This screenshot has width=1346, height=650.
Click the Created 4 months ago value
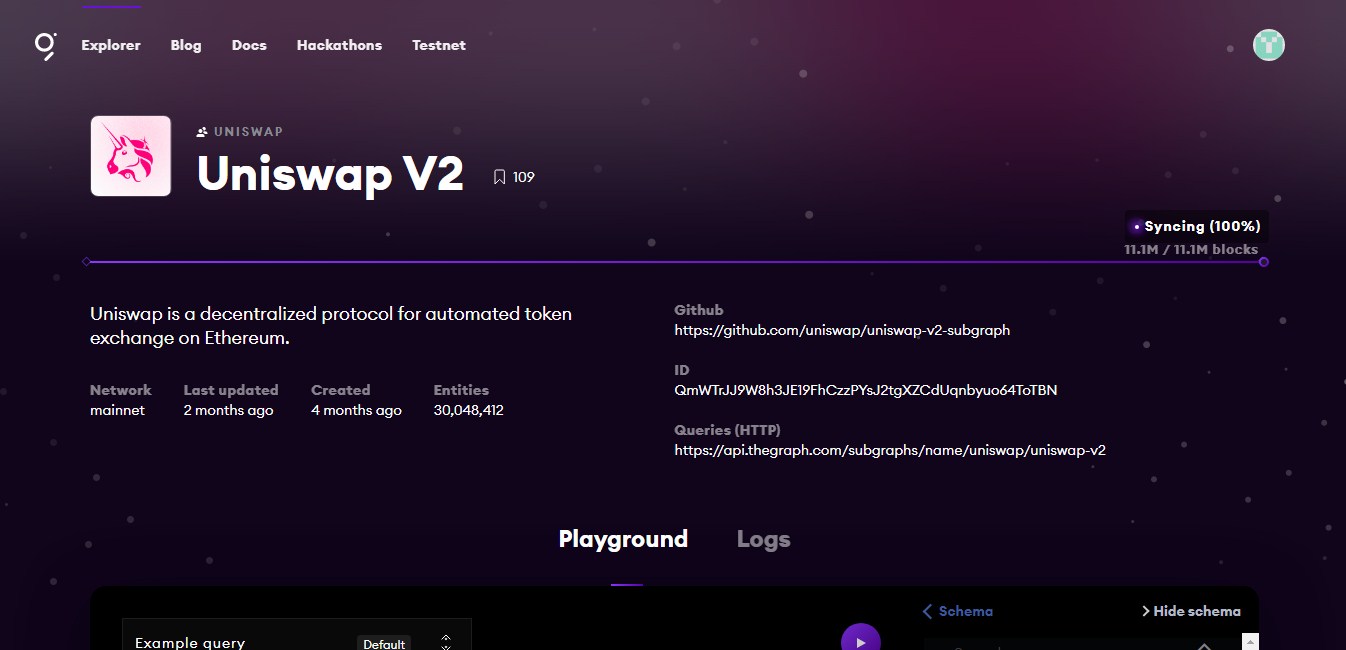356,410
